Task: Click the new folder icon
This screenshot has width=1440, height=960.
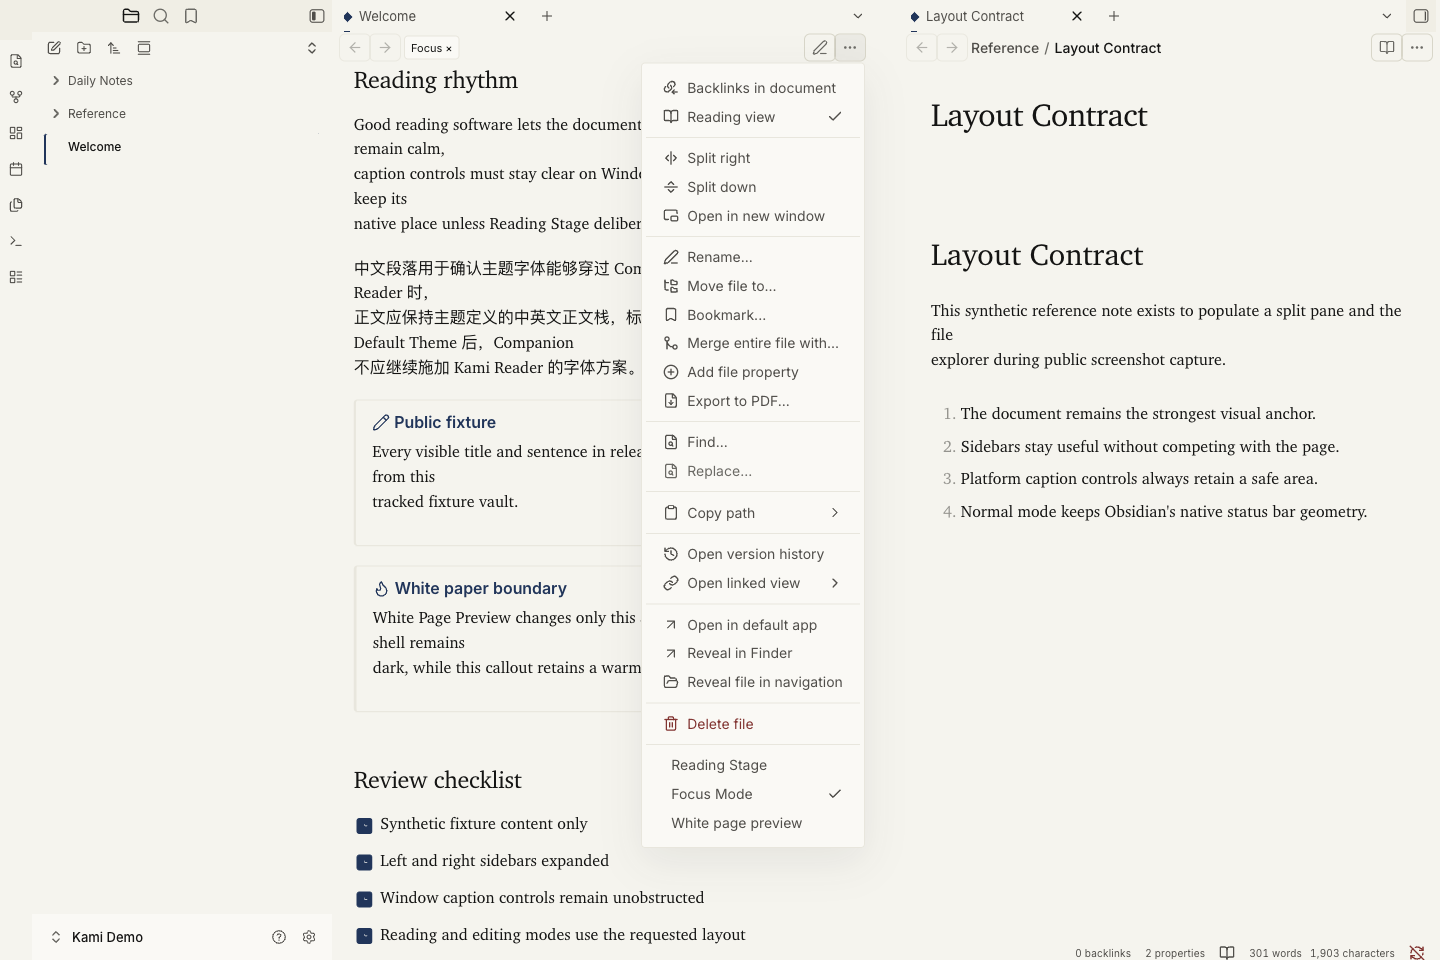Action: click(84, 48)
